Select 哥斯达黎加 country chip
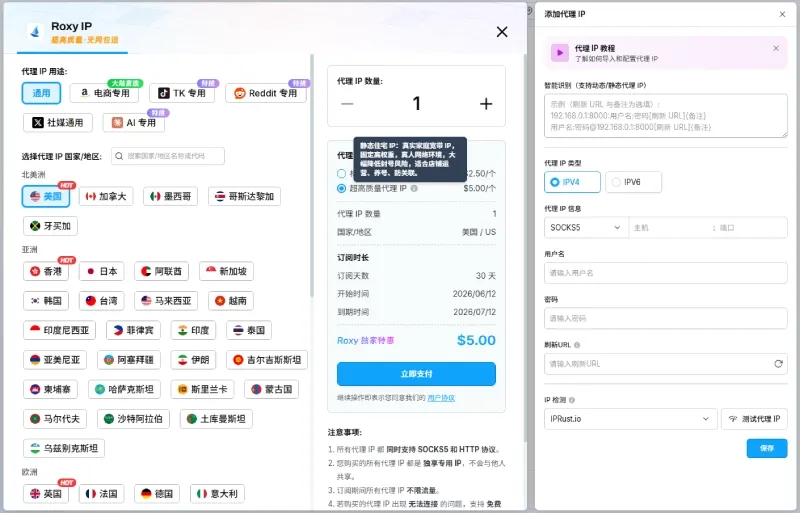 point(244,196)
